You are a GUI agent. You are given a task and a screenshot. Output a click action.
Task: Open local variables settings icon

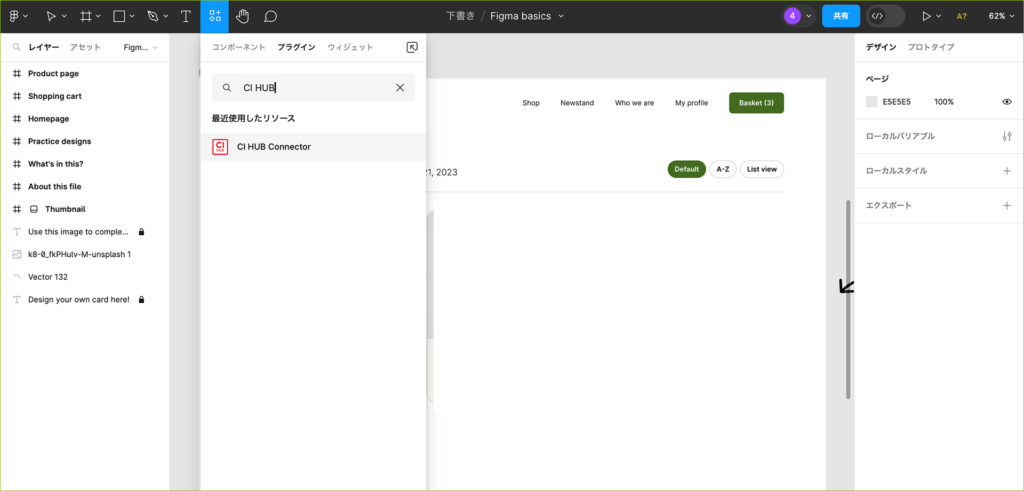pos(1006,136)
